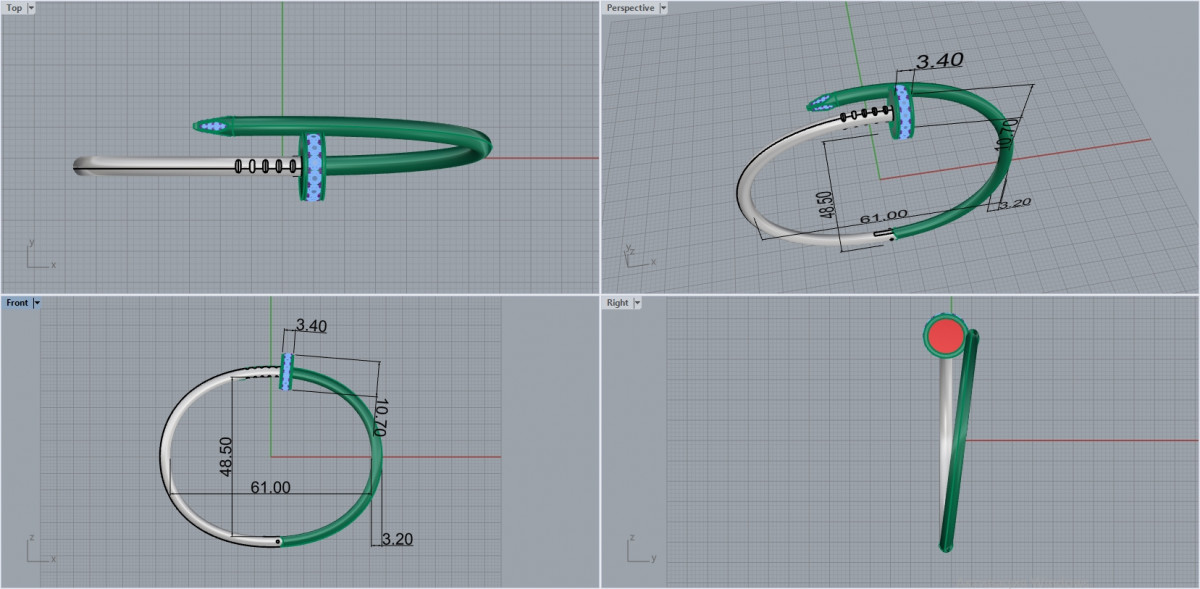This screenshot has height=589, width=1200.
Task: Click the Perspective viewport title
Action: (x=630, y=8)
